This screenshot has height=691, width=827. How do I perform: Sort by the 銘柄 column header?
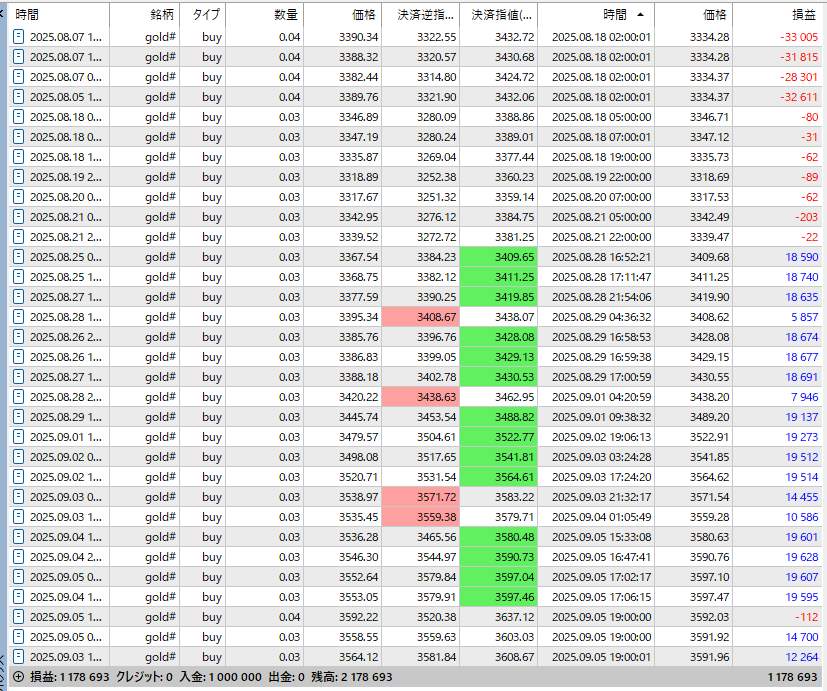[x=145, y=15]
